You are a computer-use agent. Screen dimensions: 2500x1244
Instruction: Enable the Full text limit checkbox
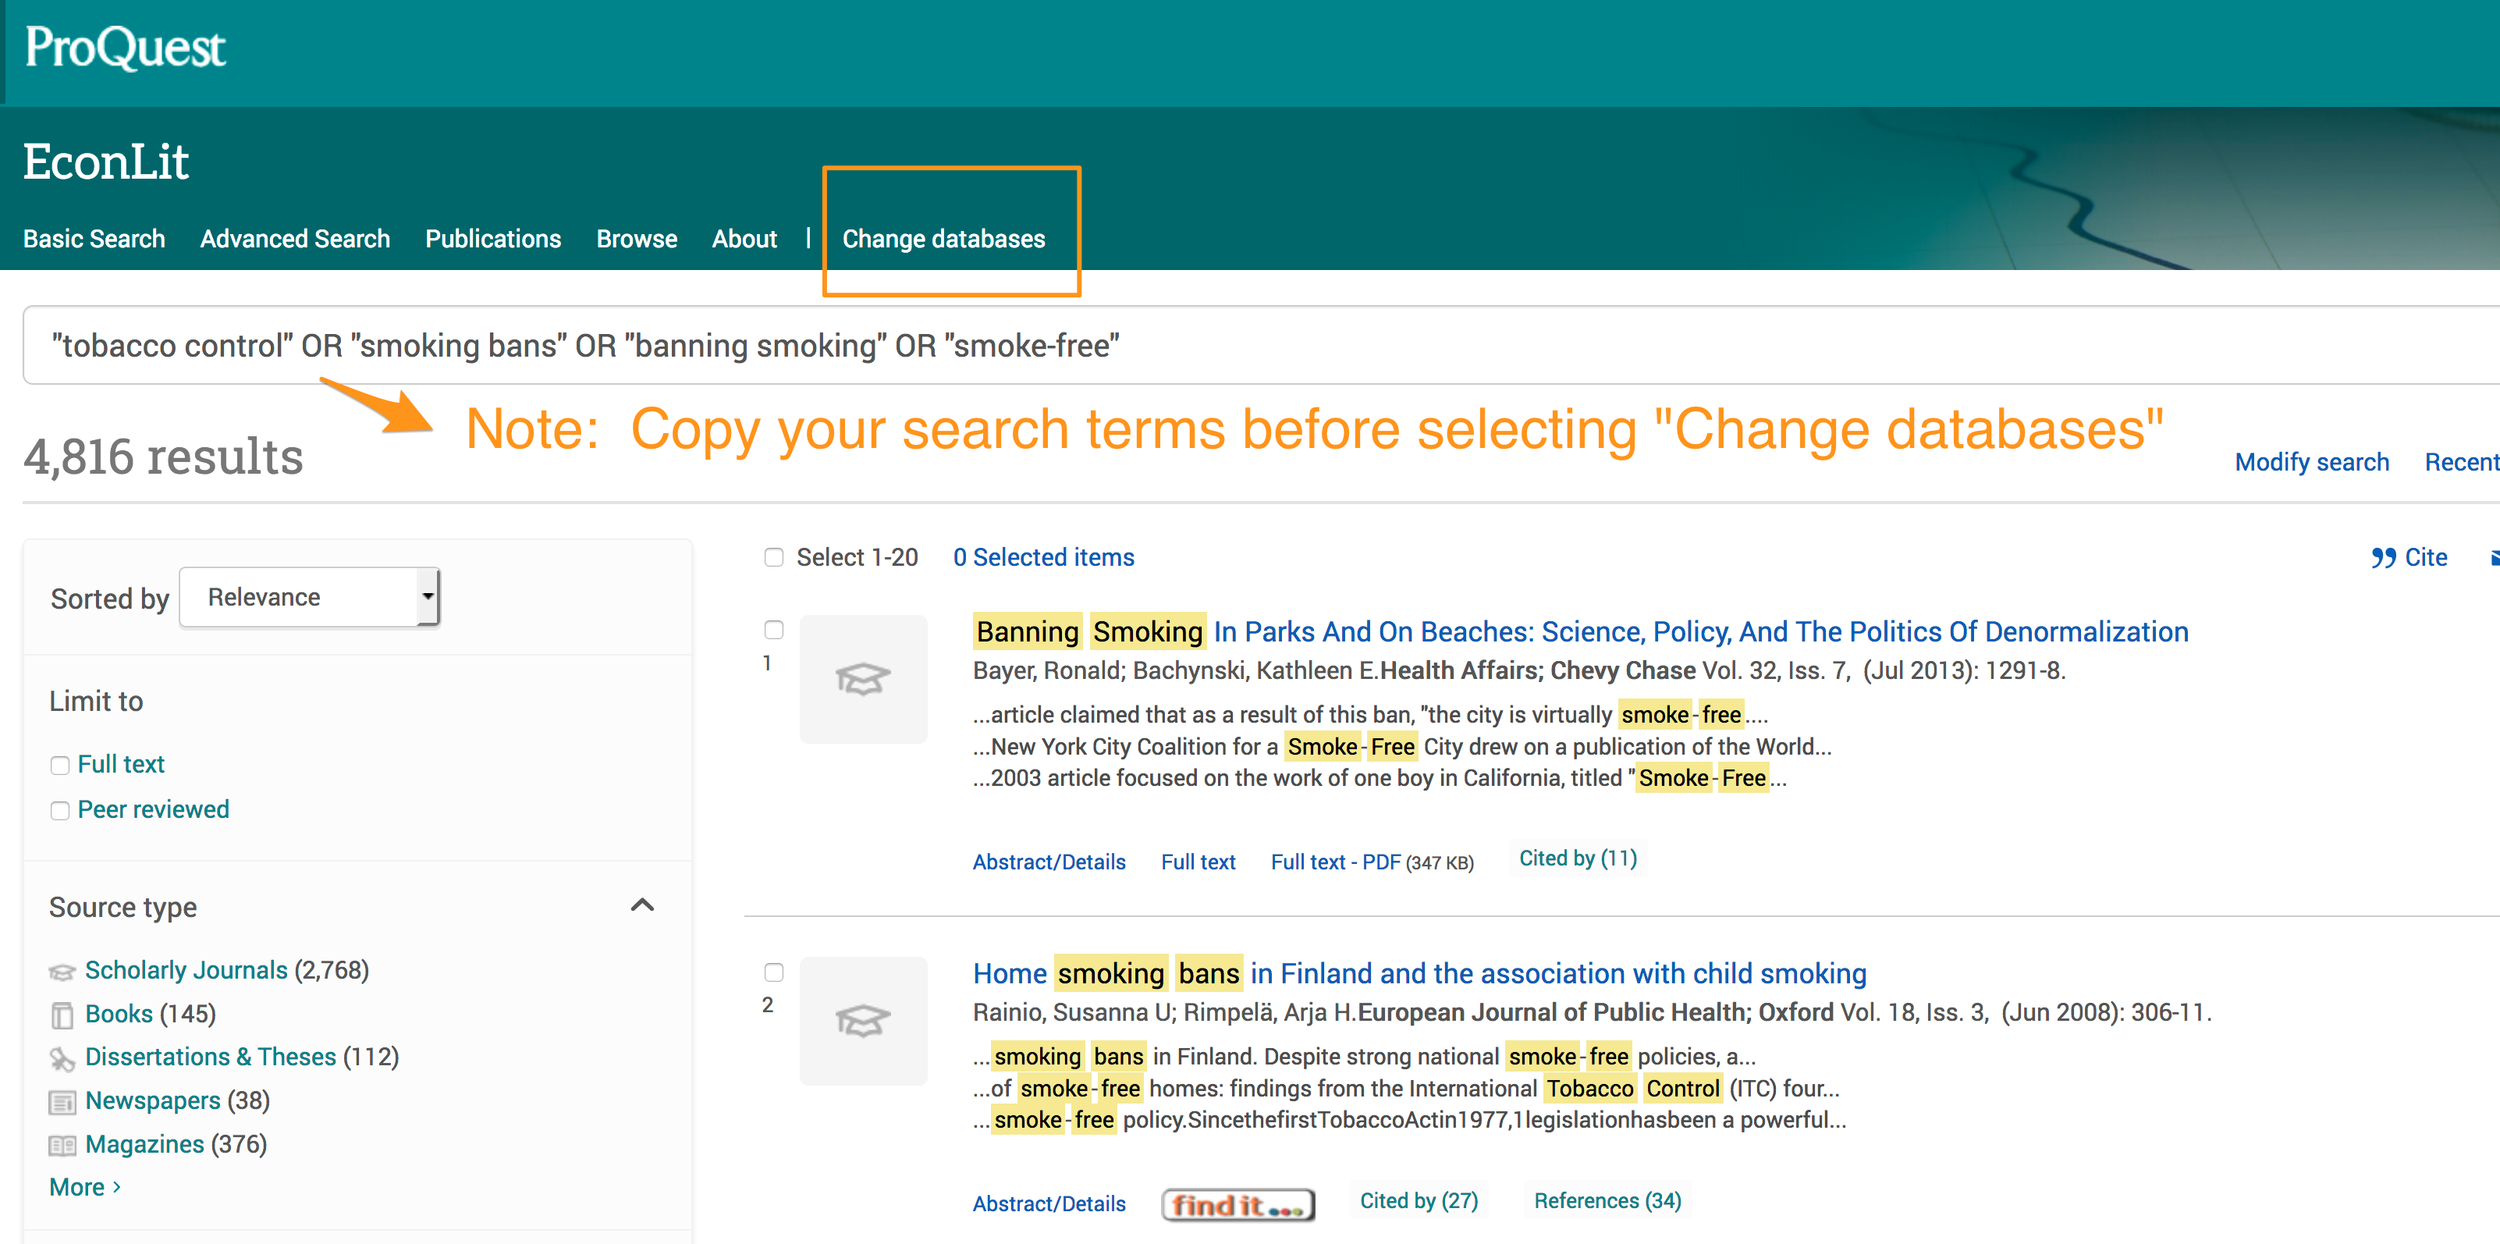point(60,765)
